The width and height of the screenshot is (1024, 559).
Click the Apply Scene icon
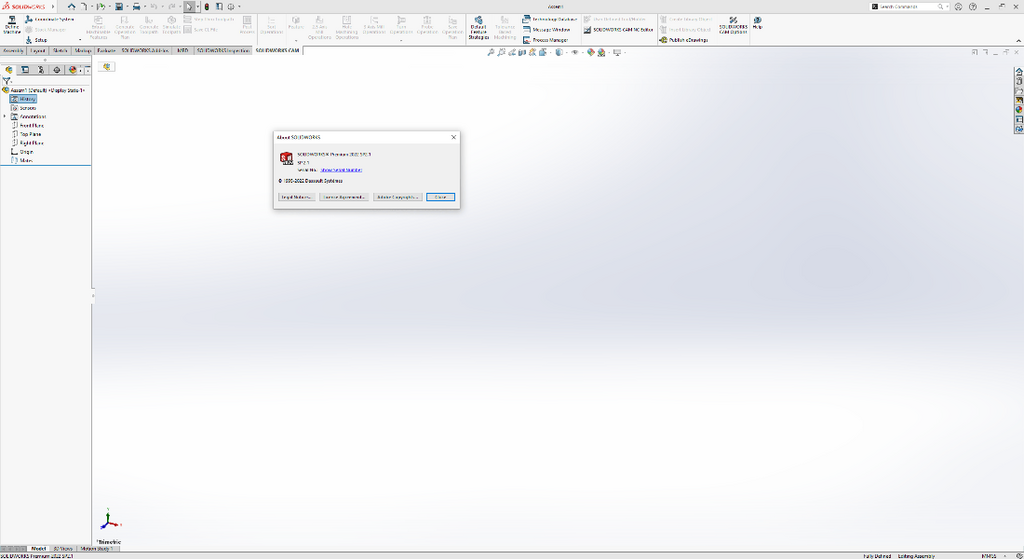point(601,52)
